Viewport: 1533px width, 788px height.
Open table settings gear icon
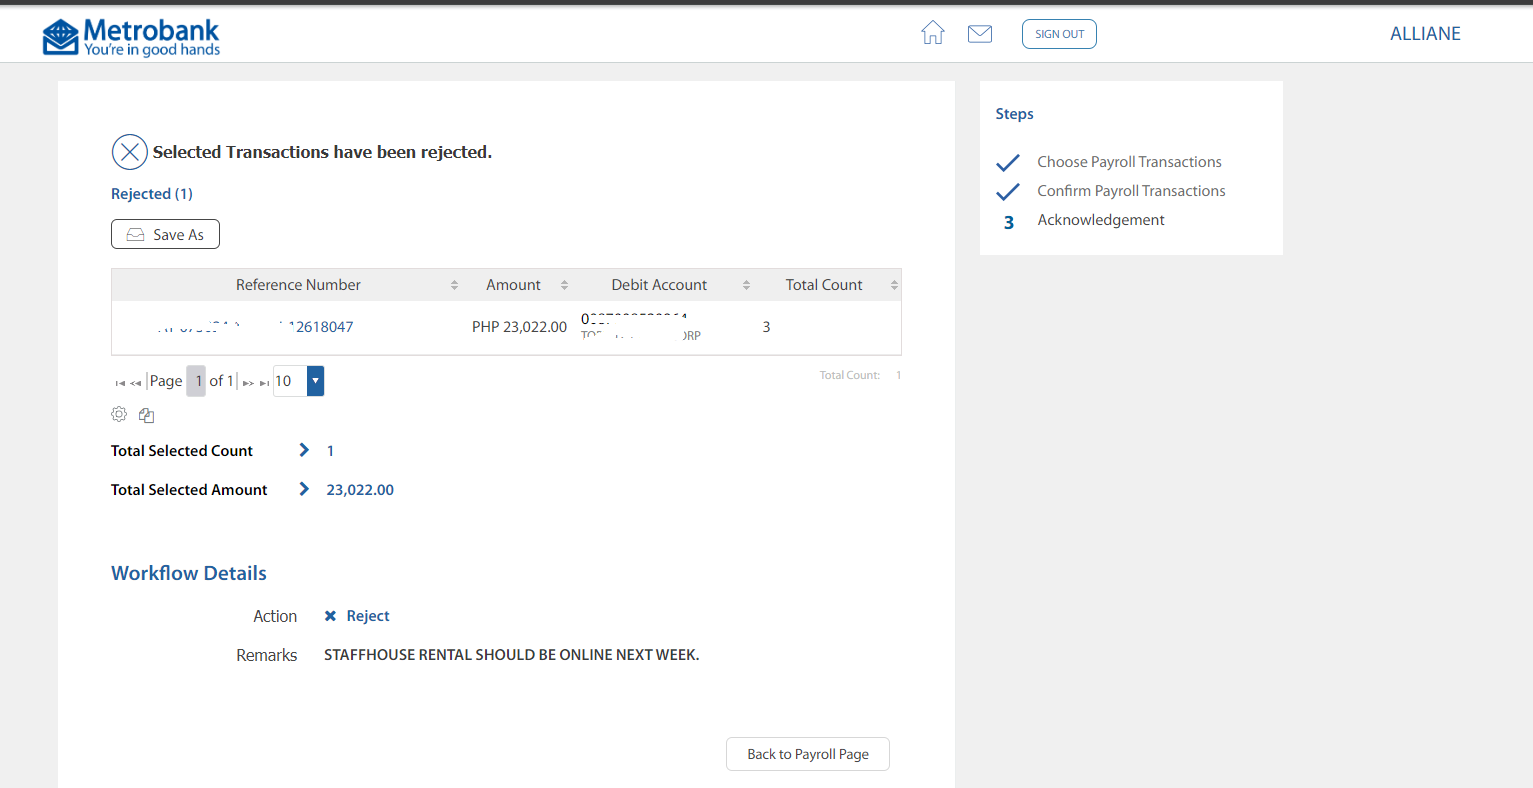coord(119,414)
